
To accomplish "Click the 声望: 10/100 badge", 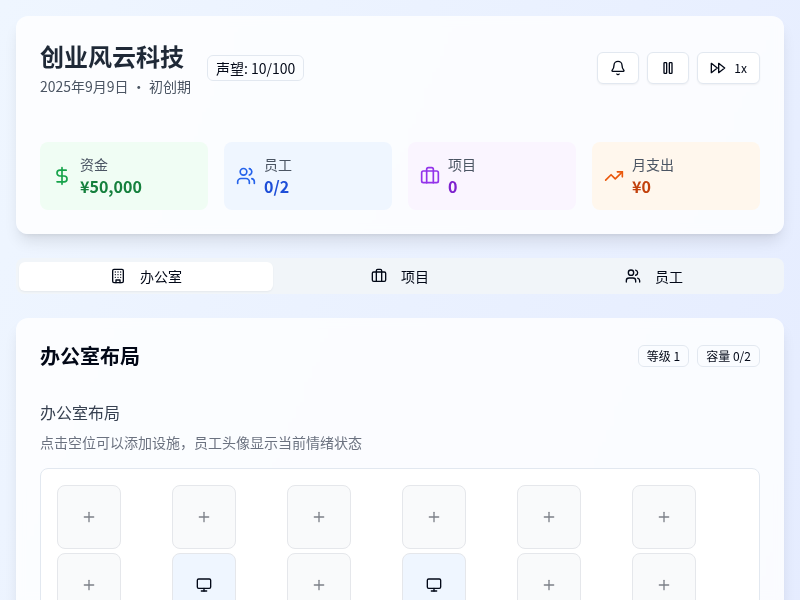I will click(x=256, y=68).
